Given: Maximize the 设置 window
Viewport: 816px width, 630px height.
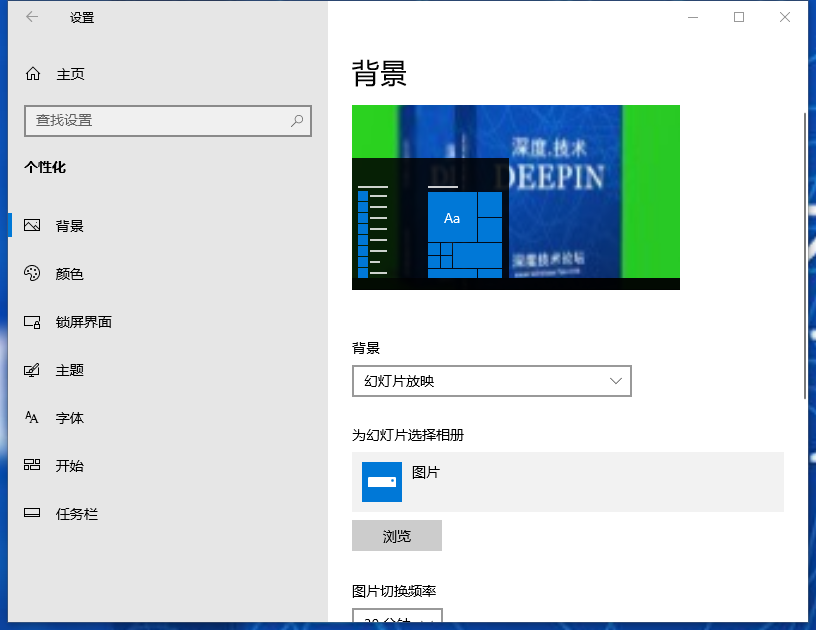Looking at the screenshot, I should 739,17.
